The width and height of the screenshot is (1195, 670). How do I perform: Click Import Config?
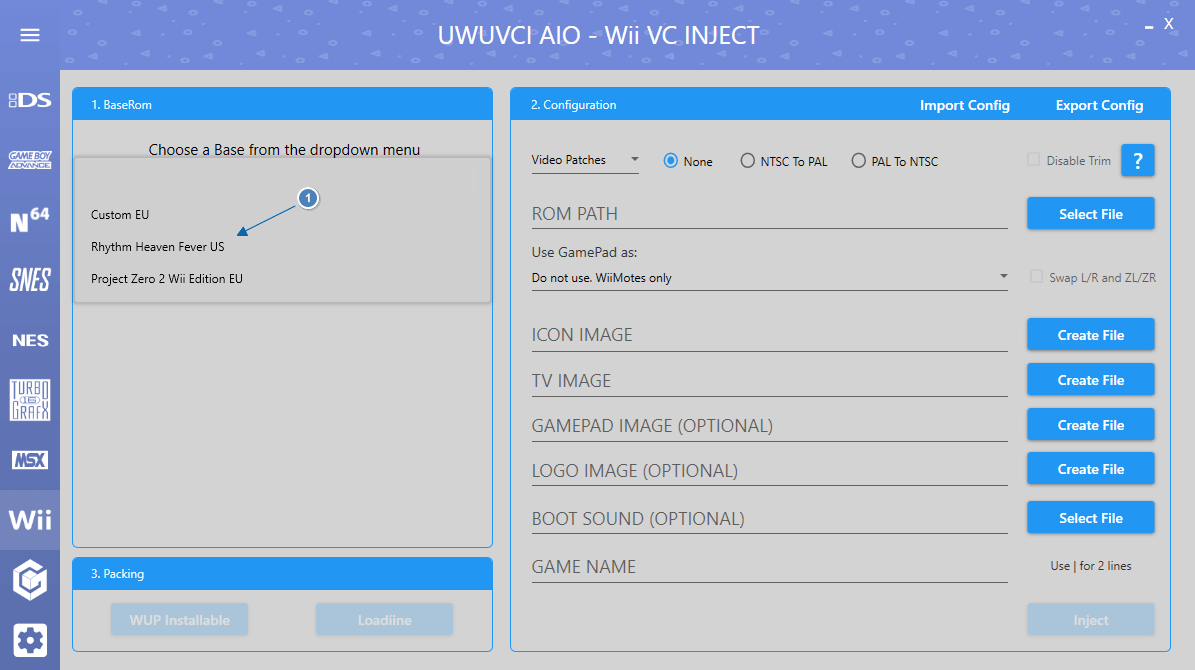point(965,105)
